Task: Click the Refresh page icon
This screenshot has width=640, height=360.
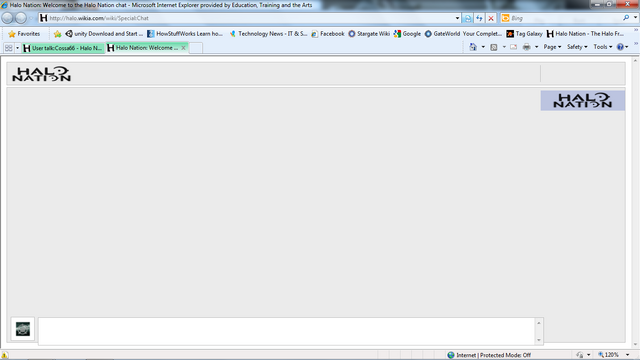Action: pyautogui.click(x=479, y=18)
